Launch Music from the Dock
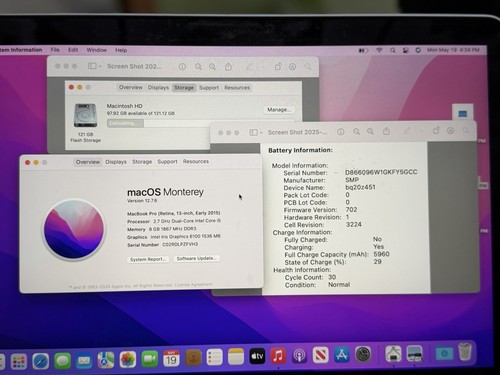The width and height of the screenshot is (500, 375). pyautogui.click(x=278, y=356)
